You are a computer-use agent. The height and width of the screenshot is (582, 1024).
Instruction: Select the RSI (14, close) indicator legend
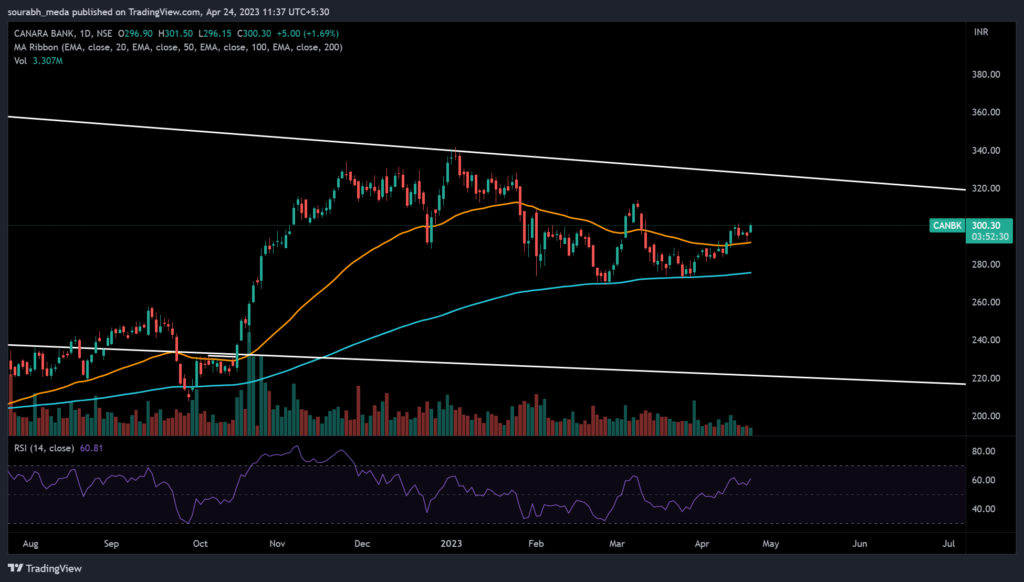(x=44, y=448)
